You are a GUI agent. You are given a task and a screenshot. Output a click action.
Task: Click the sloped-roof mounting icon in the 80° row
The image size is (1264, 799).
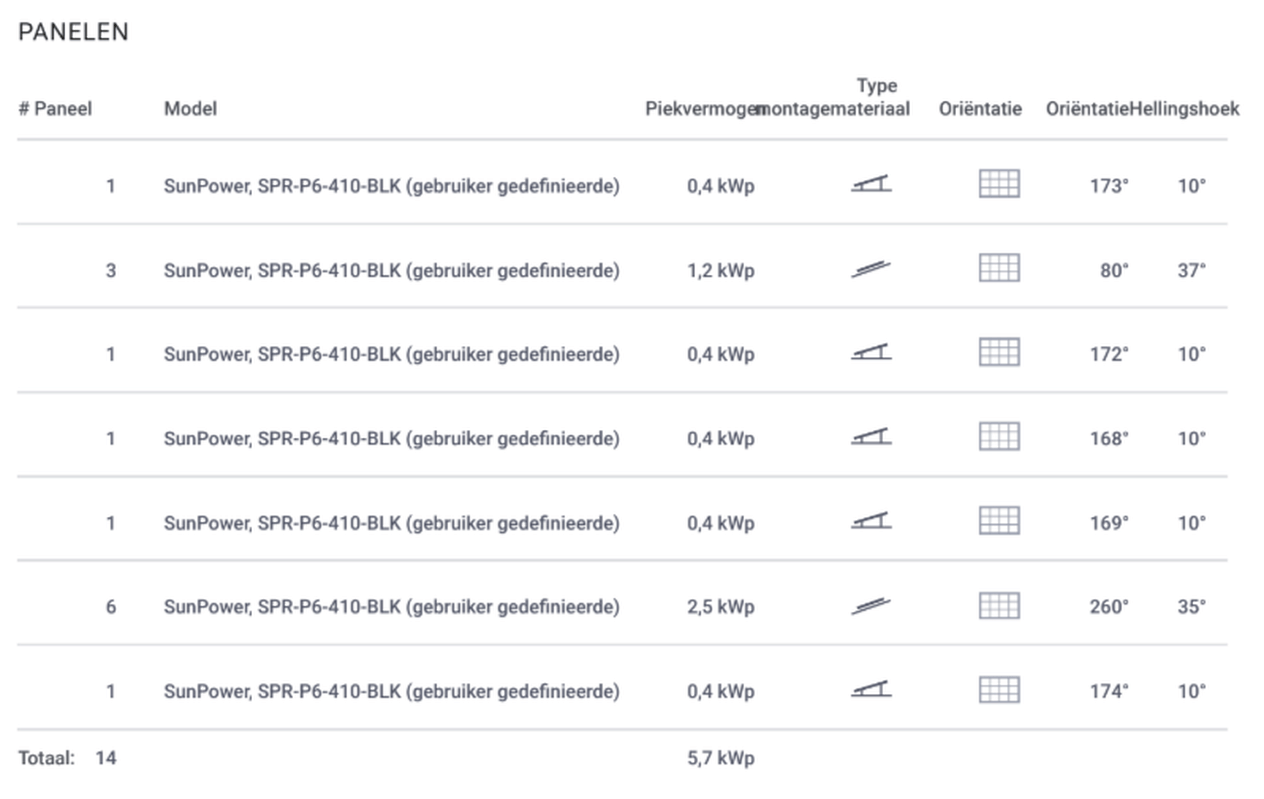tap(871, 269)
